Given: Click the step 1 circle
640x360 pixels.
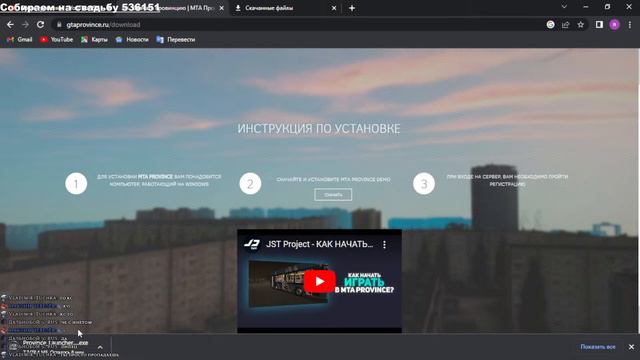Looking at the screenshot, I should [x=76, y=184].
